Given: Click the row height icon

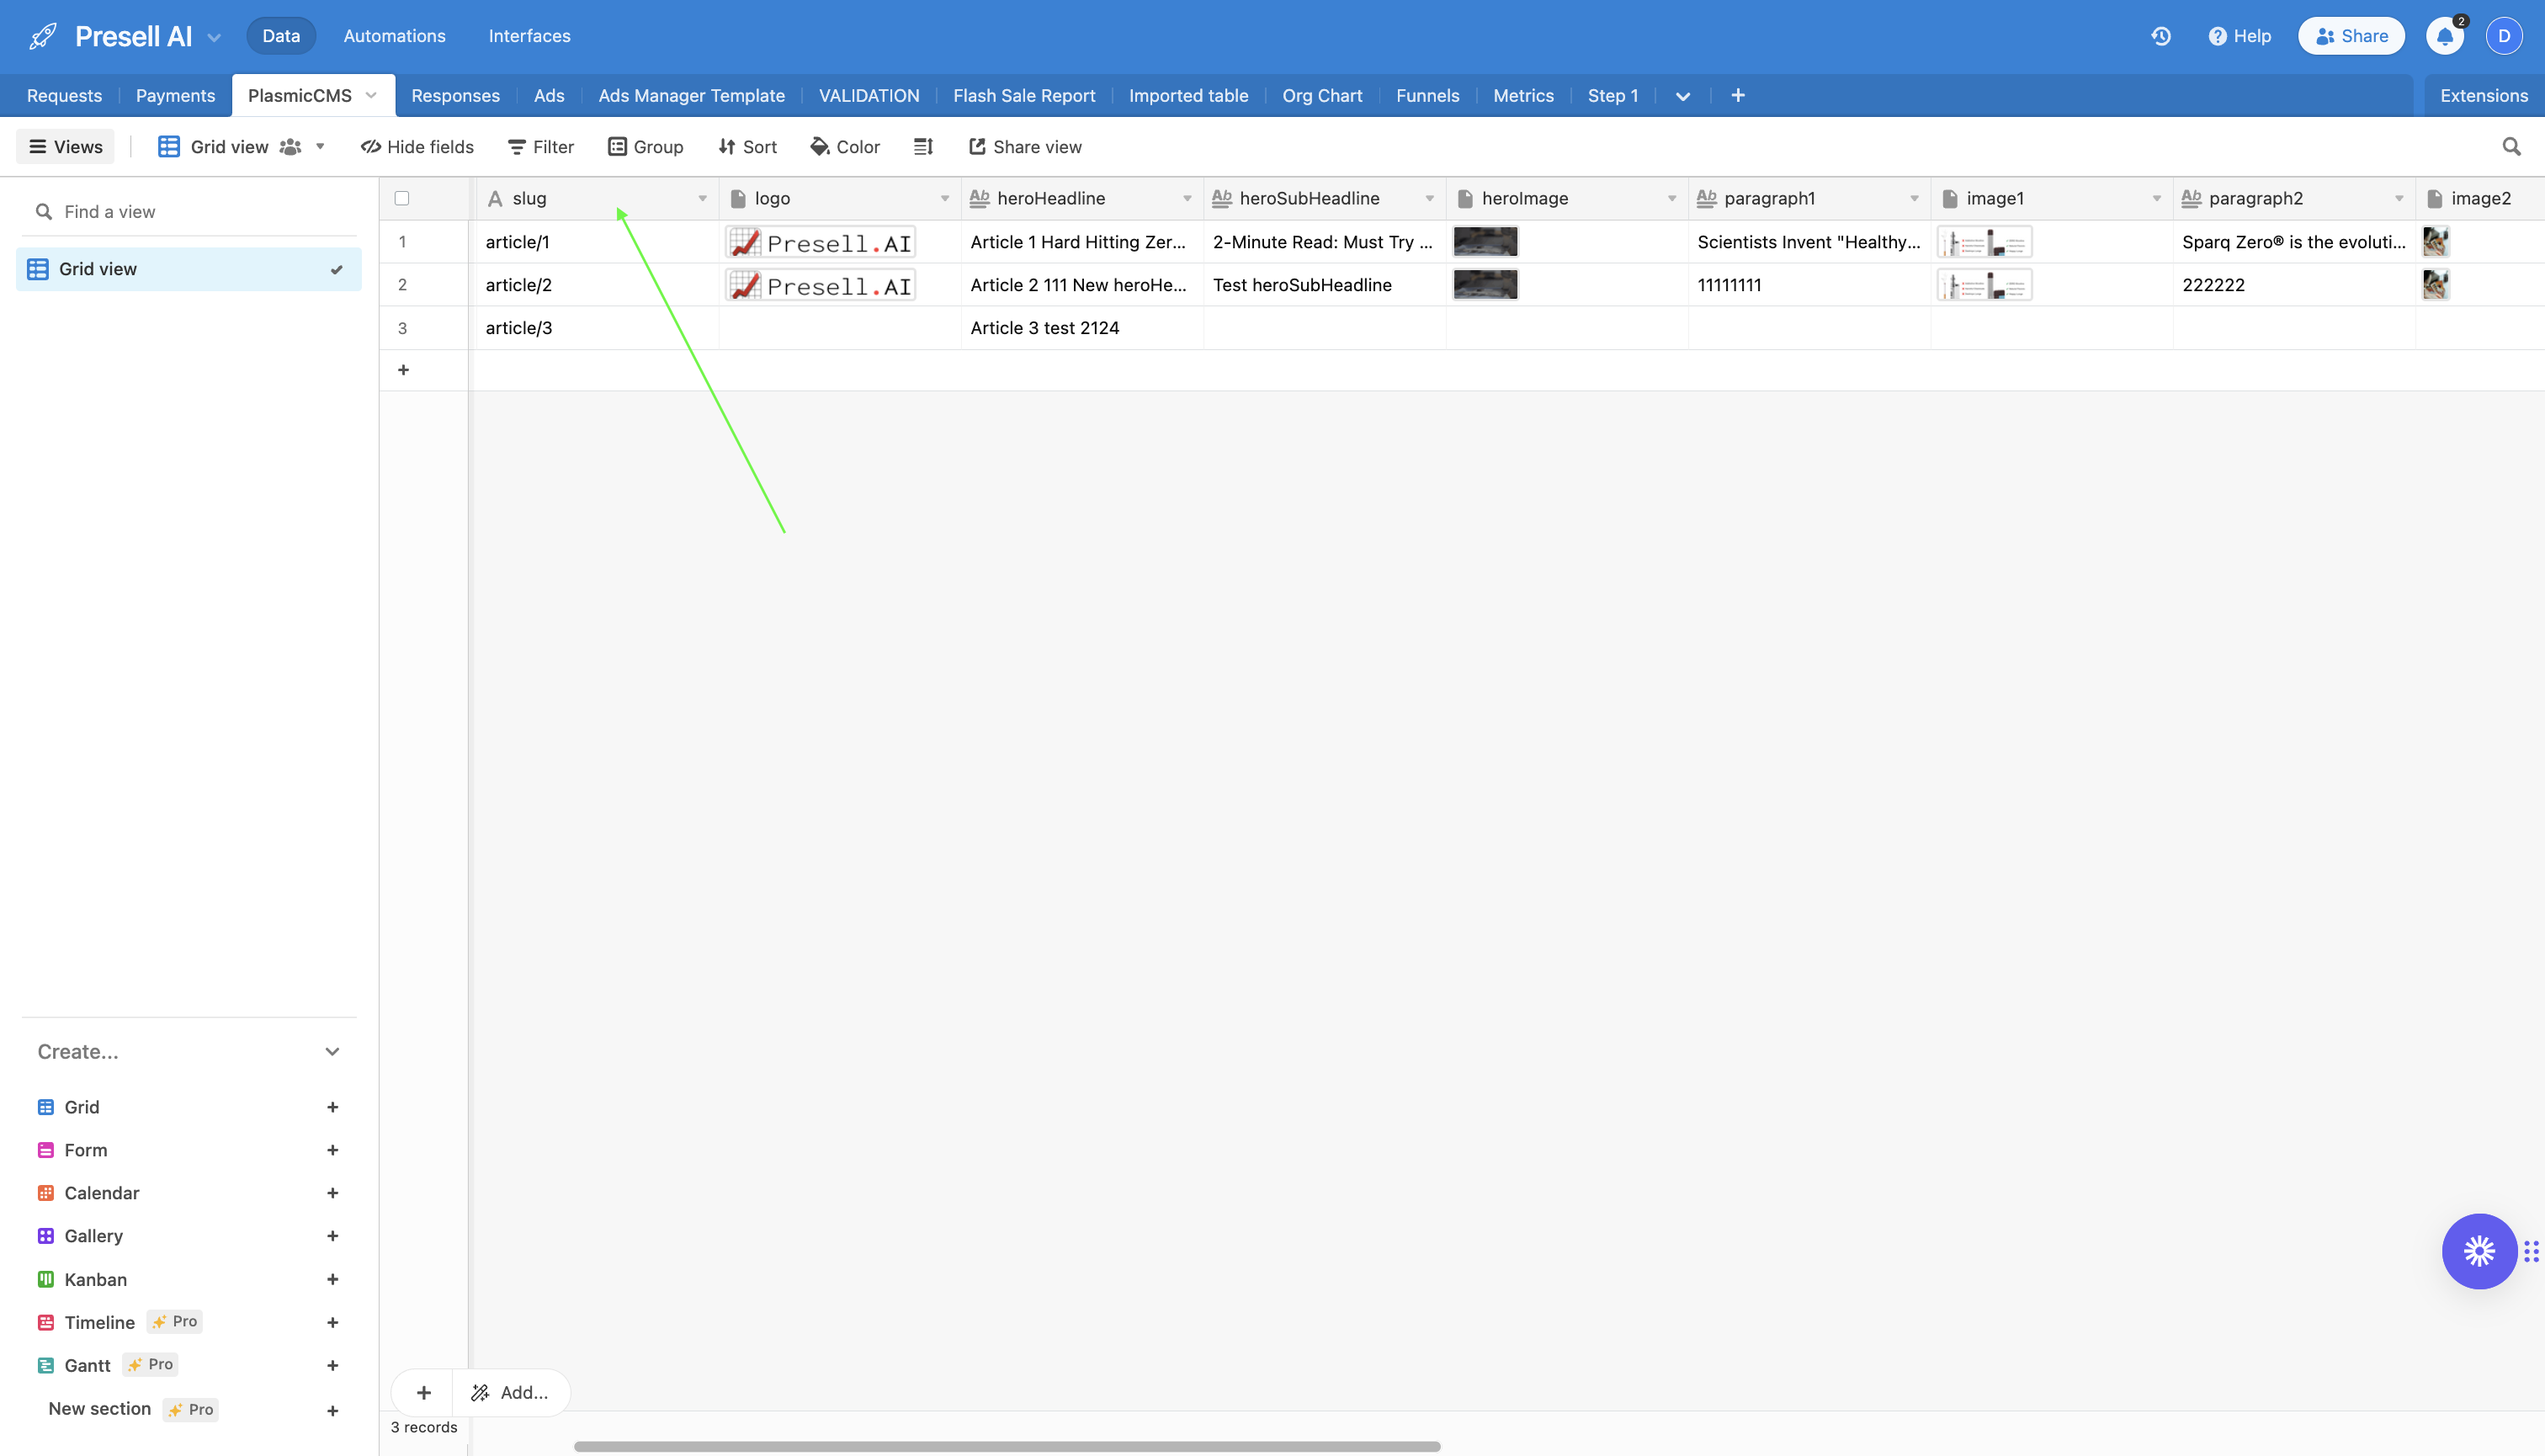Looking at the screenshot, I should (923, 147).
